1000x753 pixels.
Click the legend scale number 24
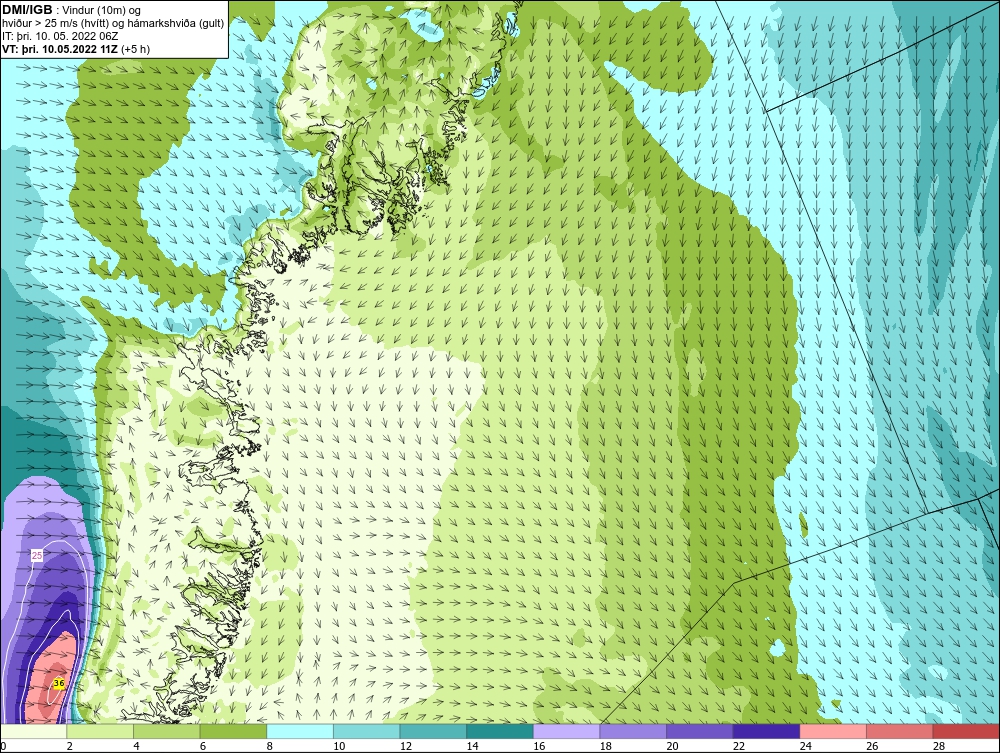point(805,746)
